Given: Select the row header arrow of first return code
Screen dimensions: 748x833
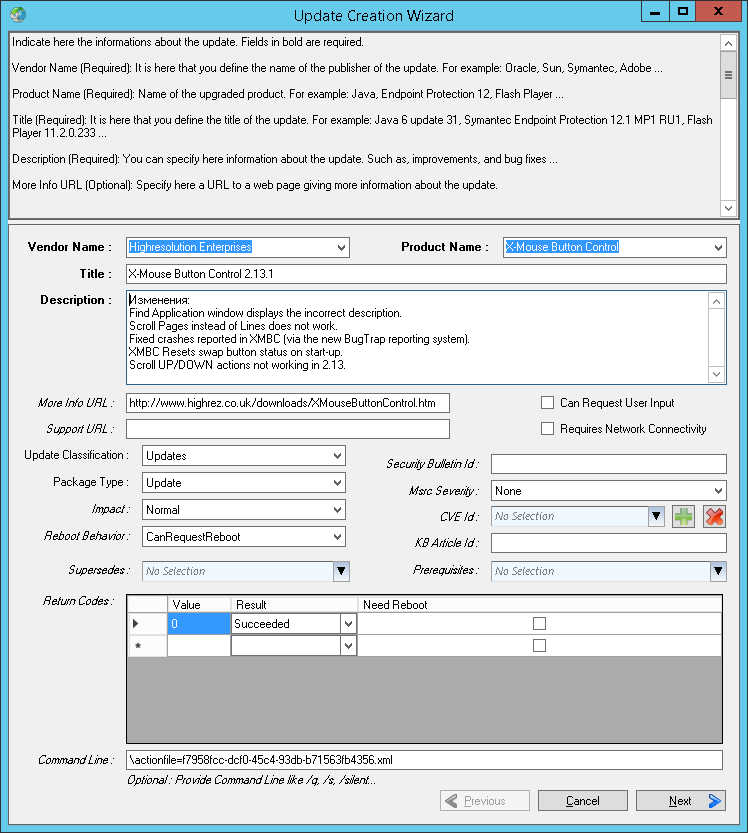Looking at the screenshot, I should (x=147, y=624).
